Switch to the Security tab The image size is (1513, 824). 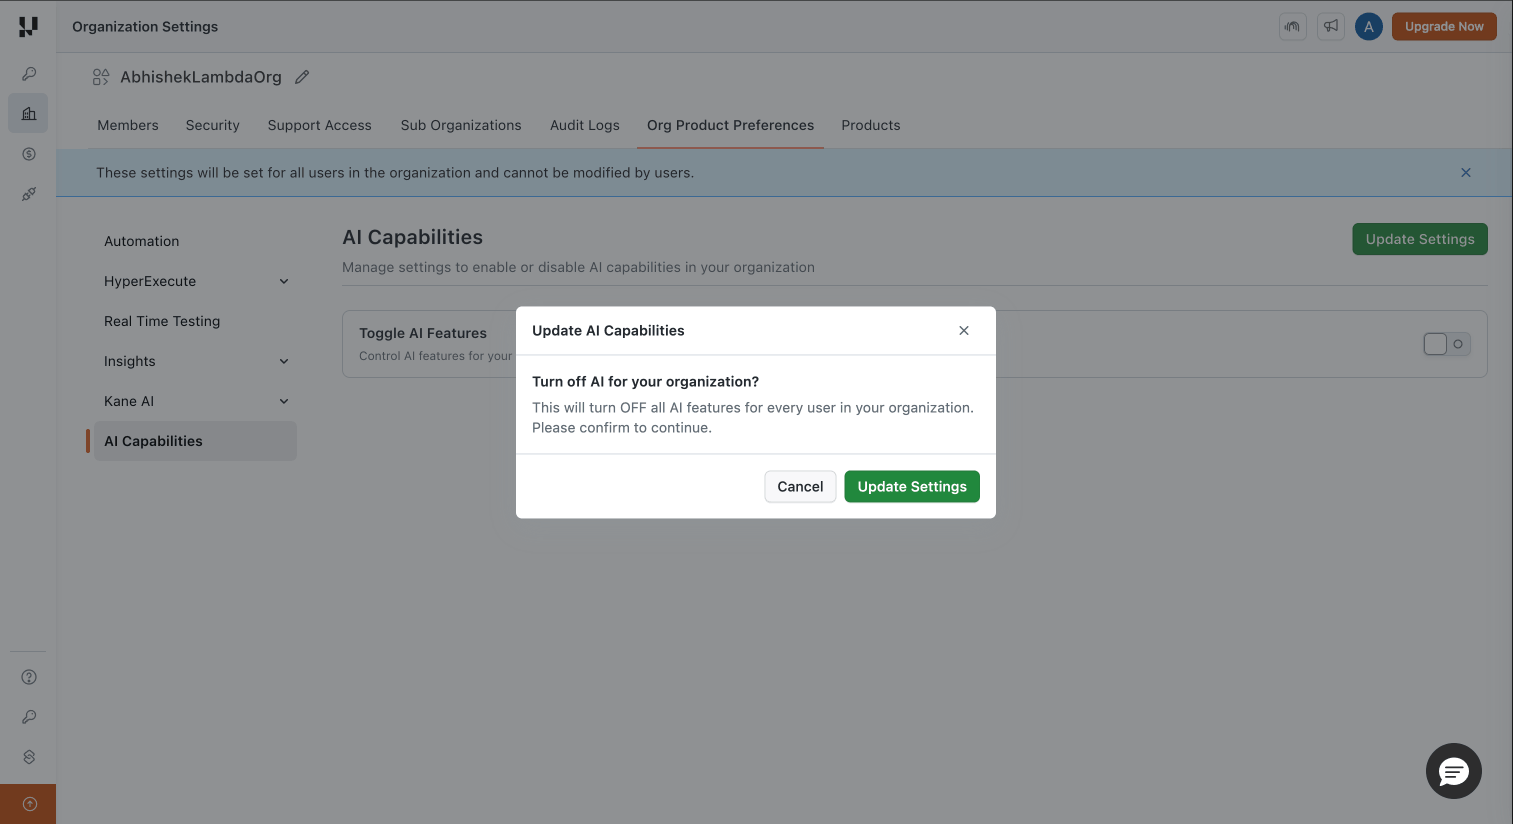coord(212,125)
